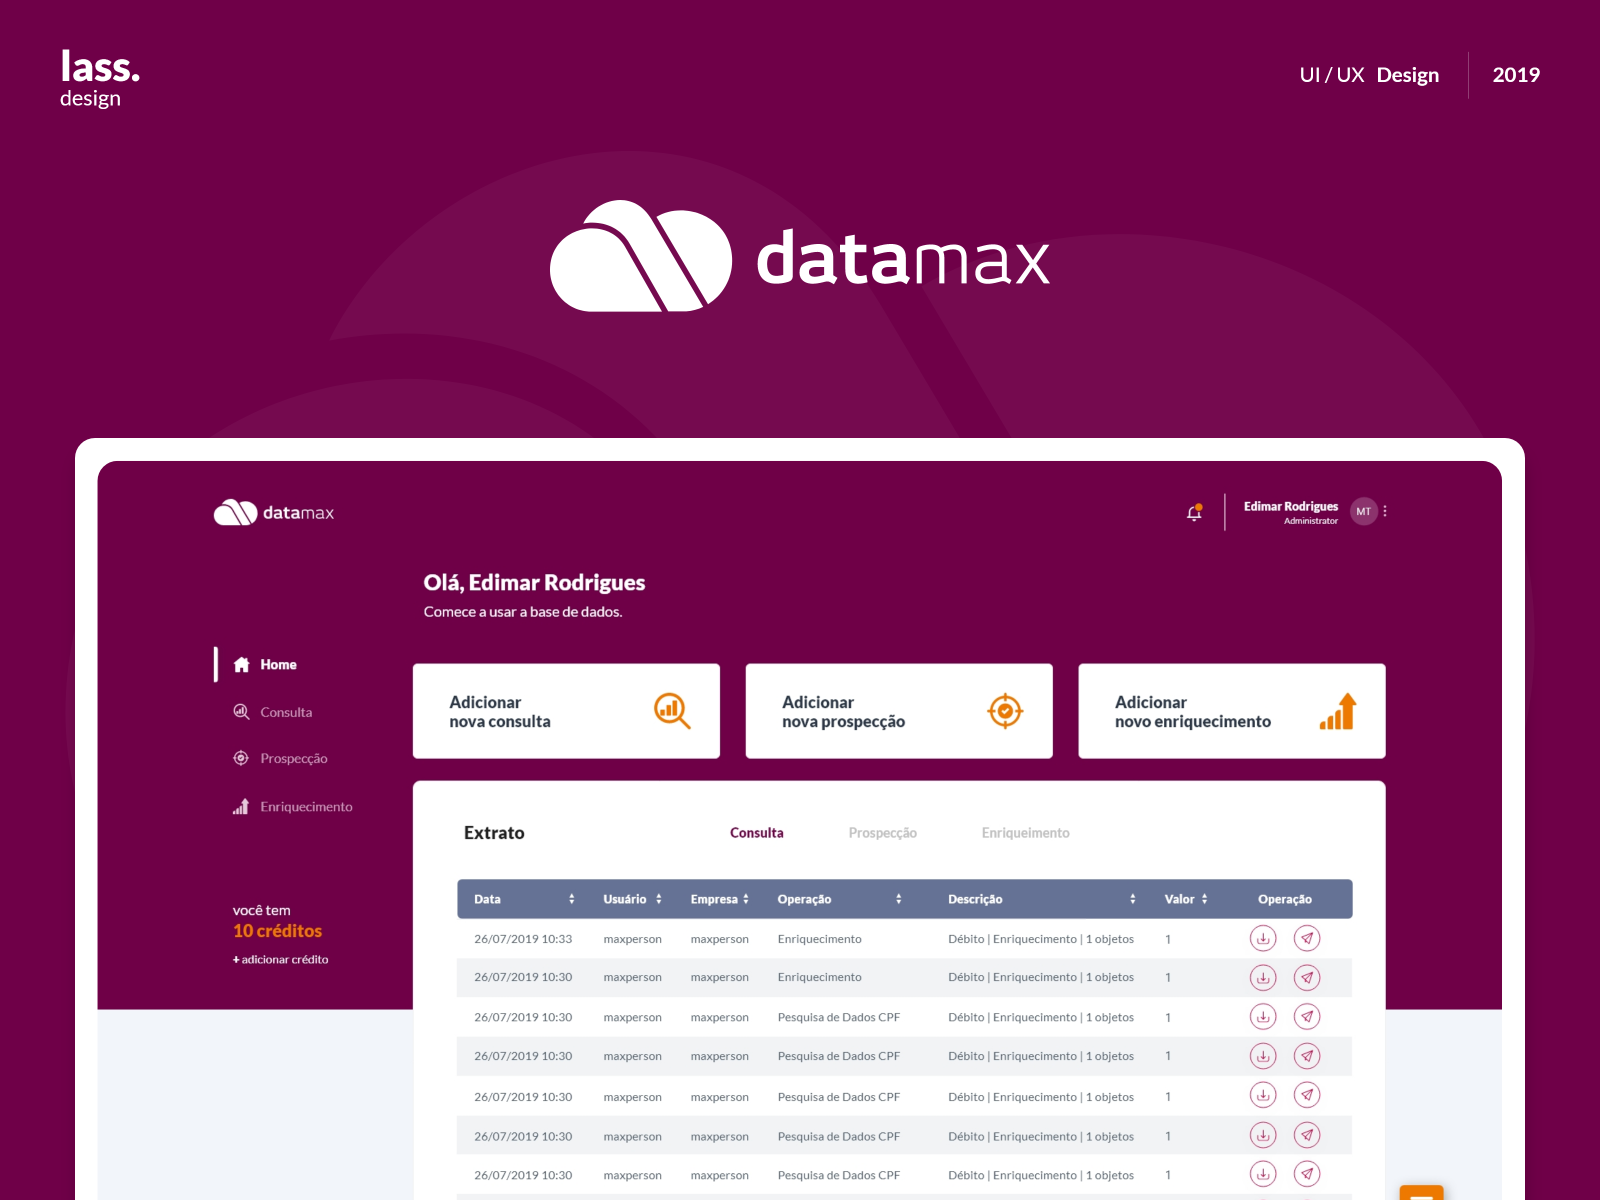Screen dimensions: 1600x1200
Task: Open the Enriqueimento tab in Extrato
Action: click(1025, 832)
